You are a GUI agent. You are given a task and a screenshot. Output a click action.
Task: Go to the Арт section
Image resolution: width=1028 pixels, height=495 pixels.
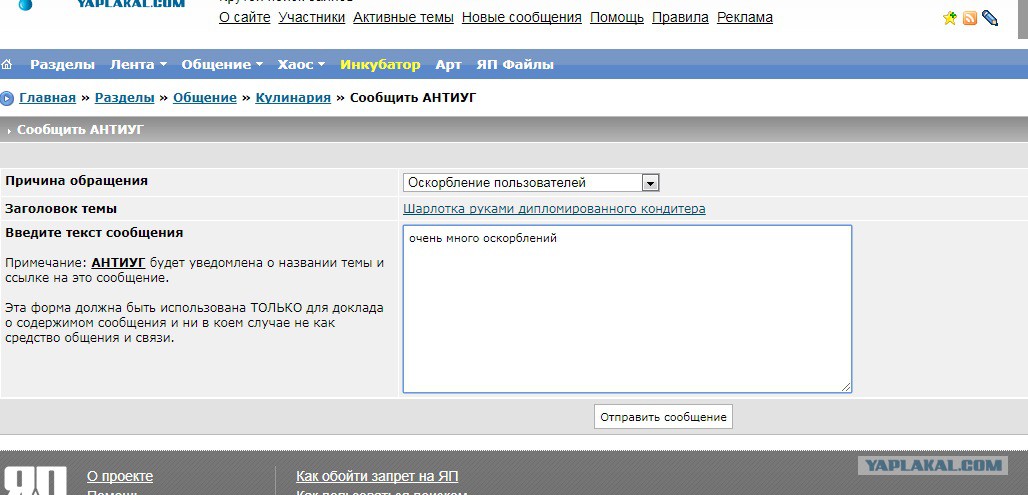(x=448, y=64)
